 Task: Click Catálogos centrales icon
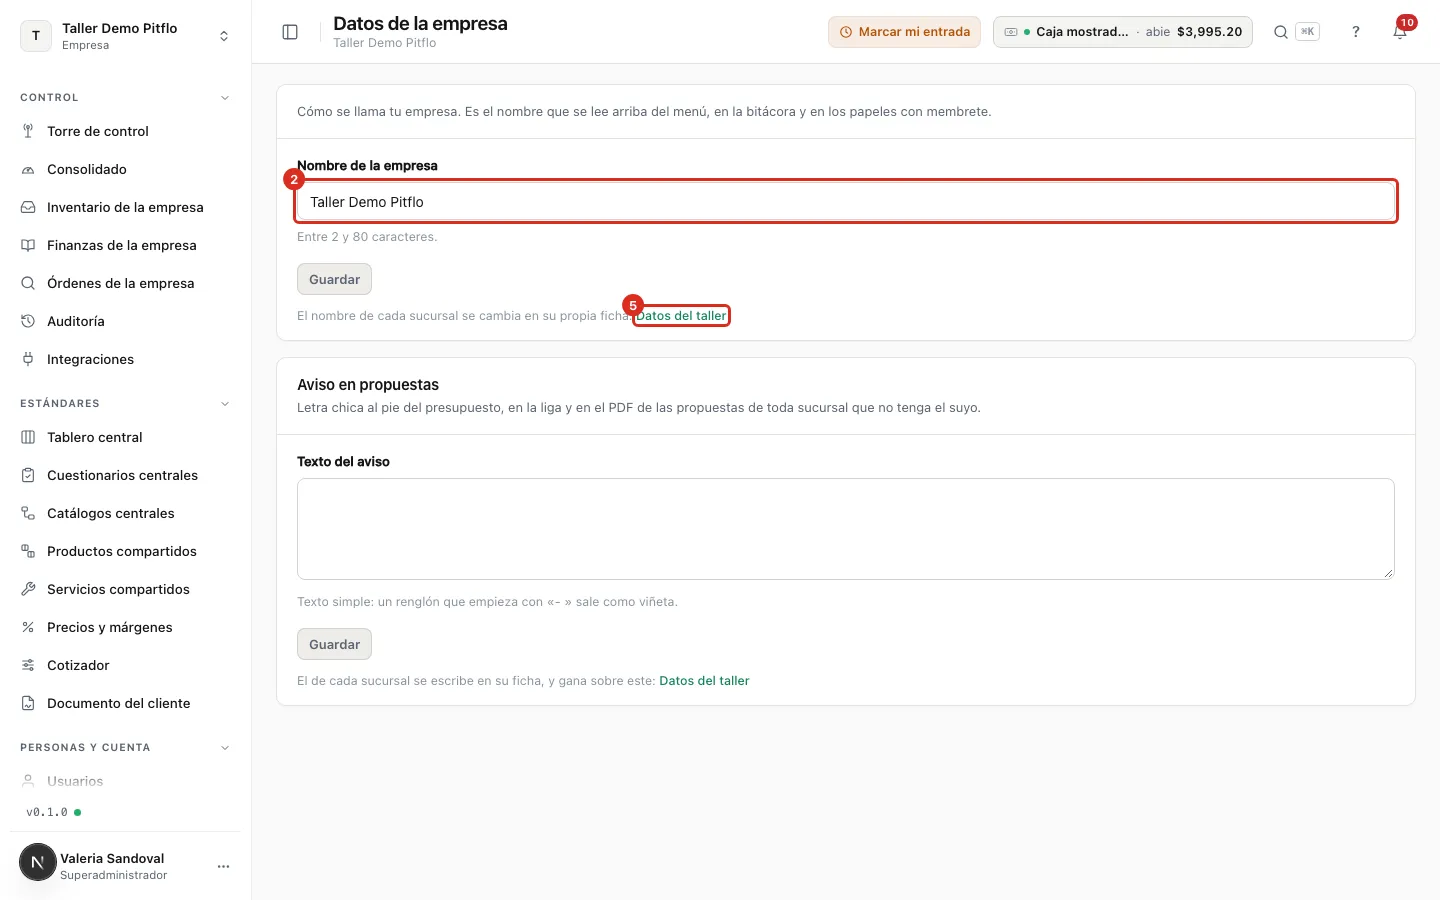(28, 513)
